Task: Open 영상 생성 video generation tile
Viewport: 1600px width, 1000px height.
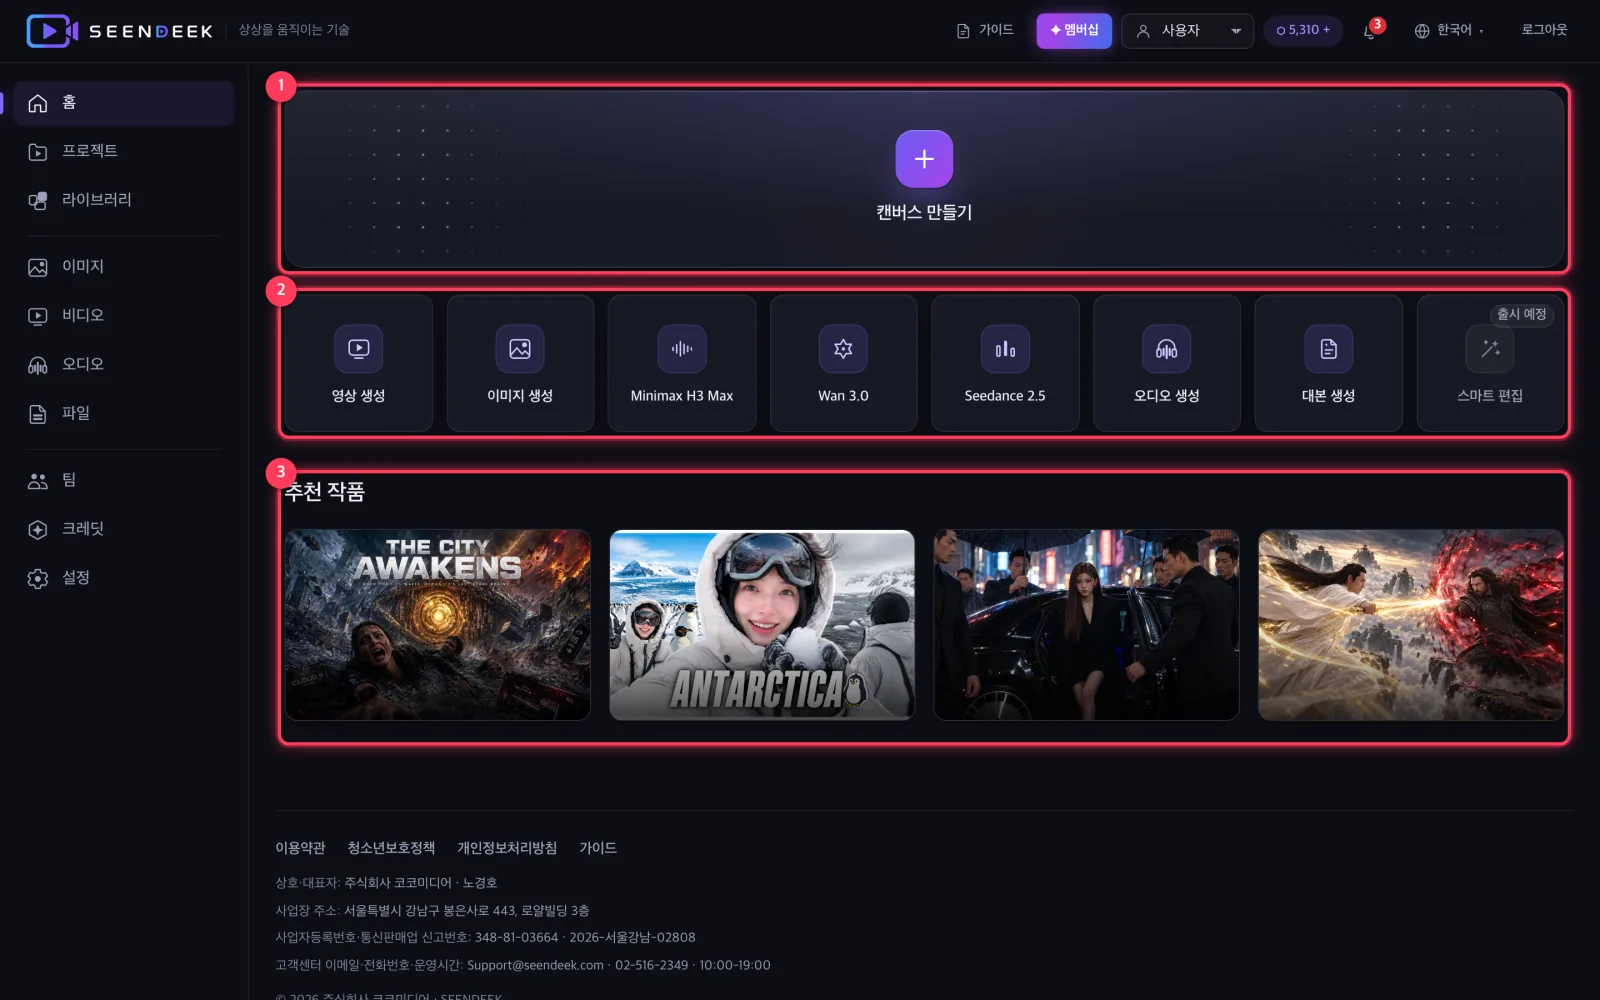Action: pos(359,363)
